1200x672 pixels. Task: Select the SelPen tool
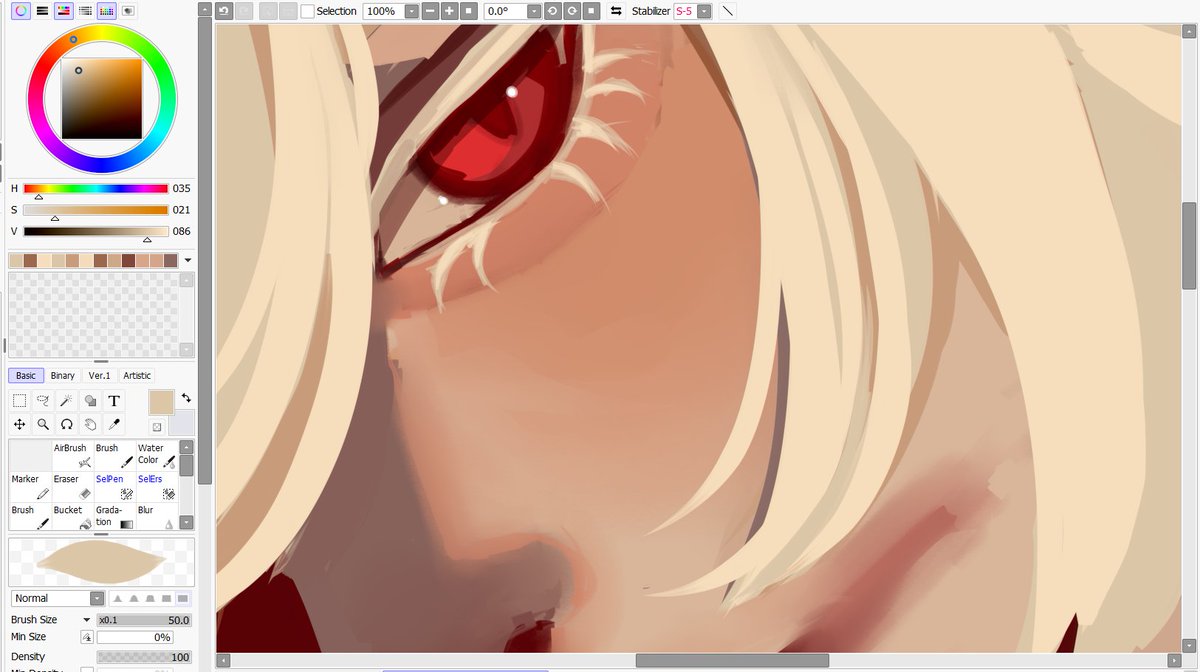point(114,486)
